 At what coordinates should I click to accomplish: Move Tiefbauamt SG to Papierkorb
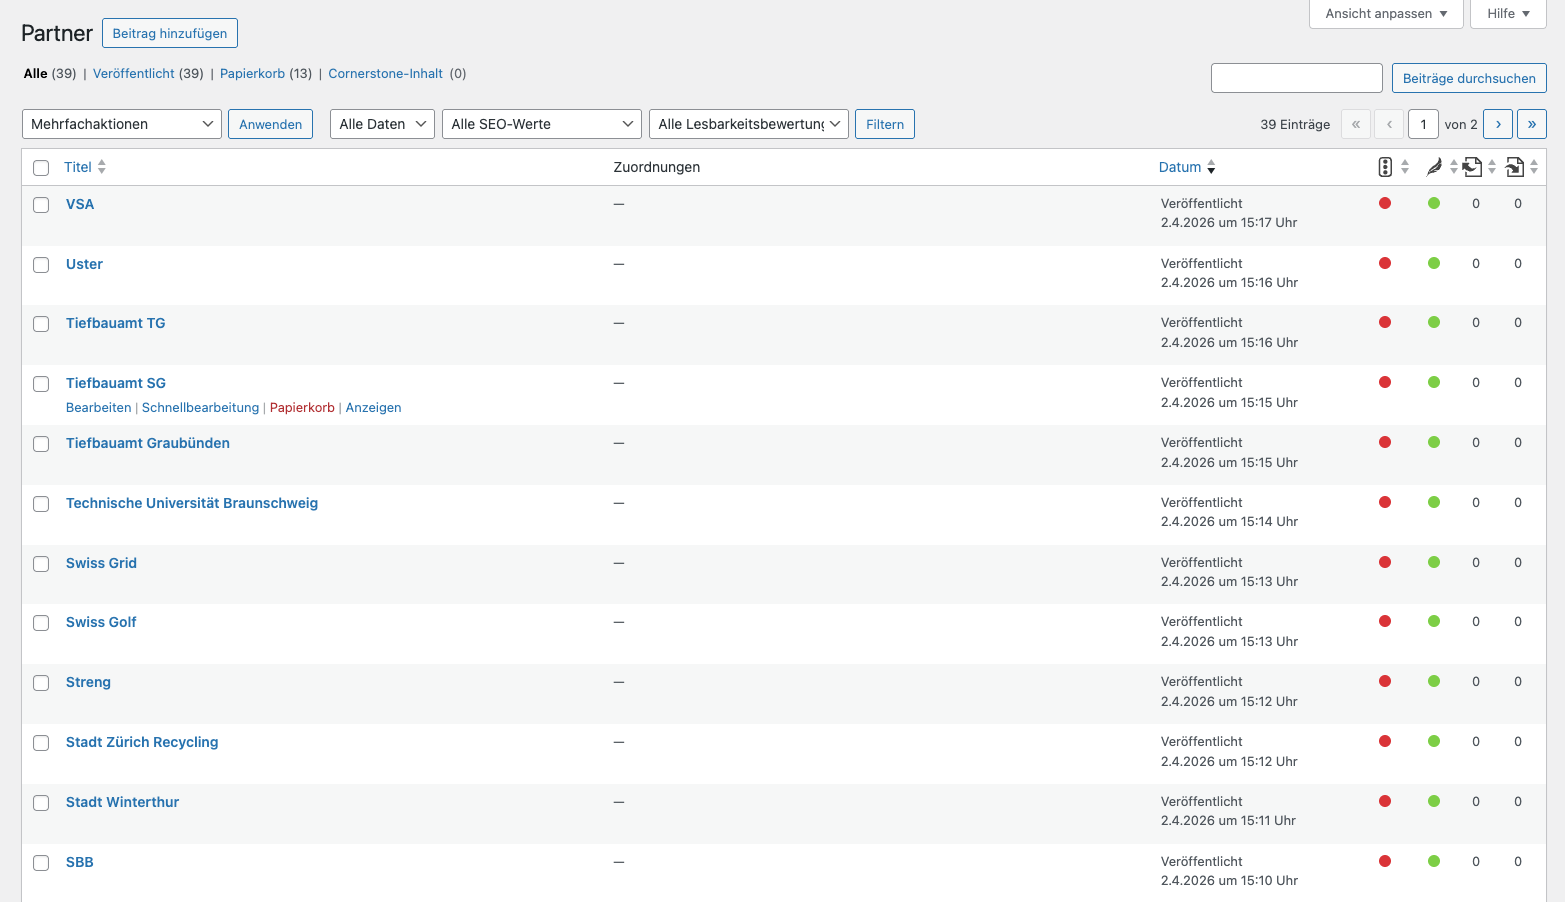click(302, 407)
